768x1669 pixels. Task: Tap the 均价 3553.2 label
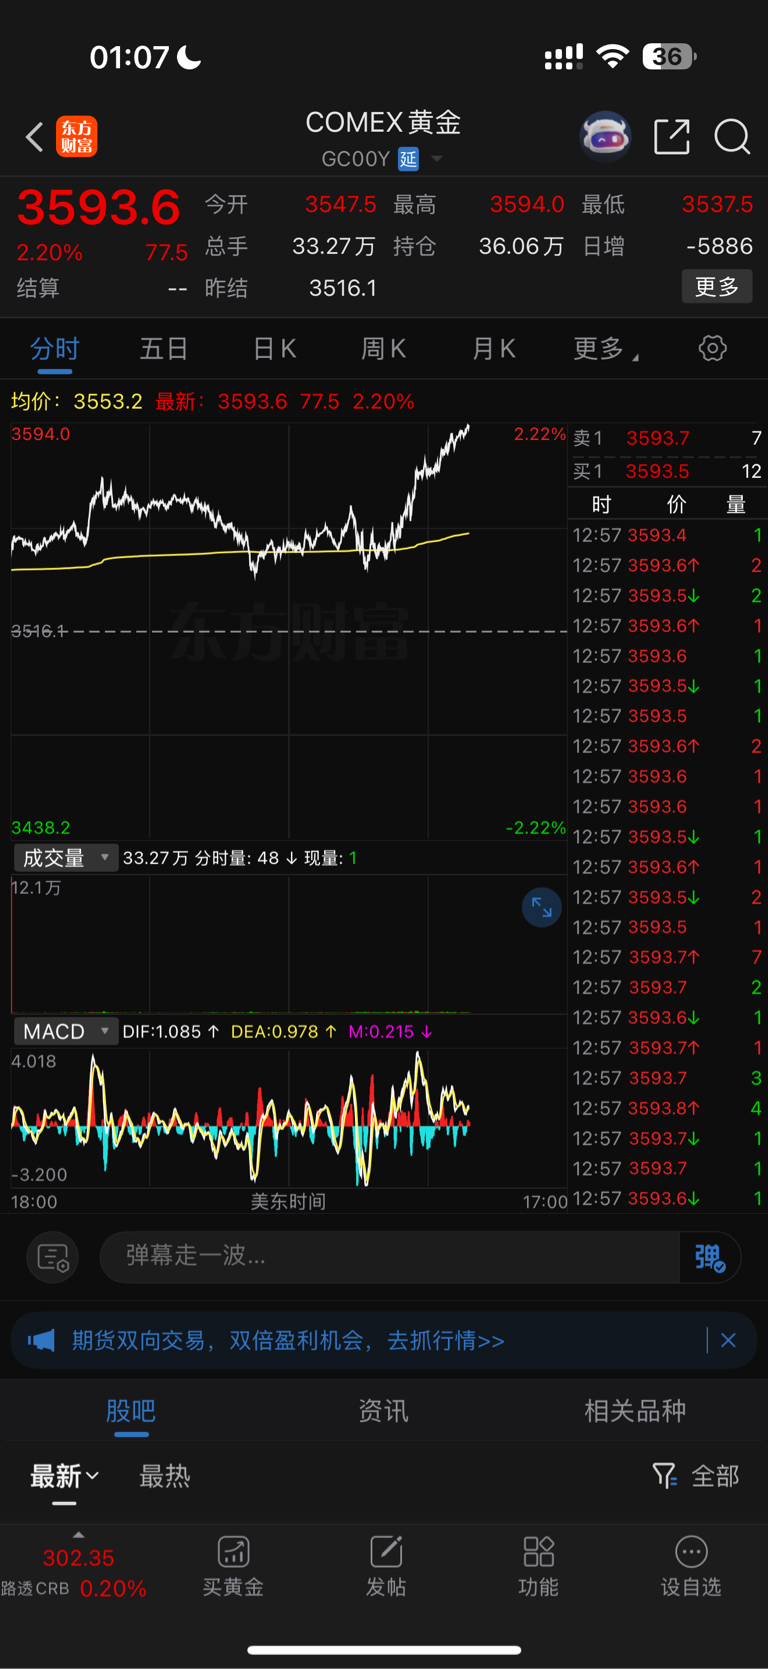tap(76, 401)
